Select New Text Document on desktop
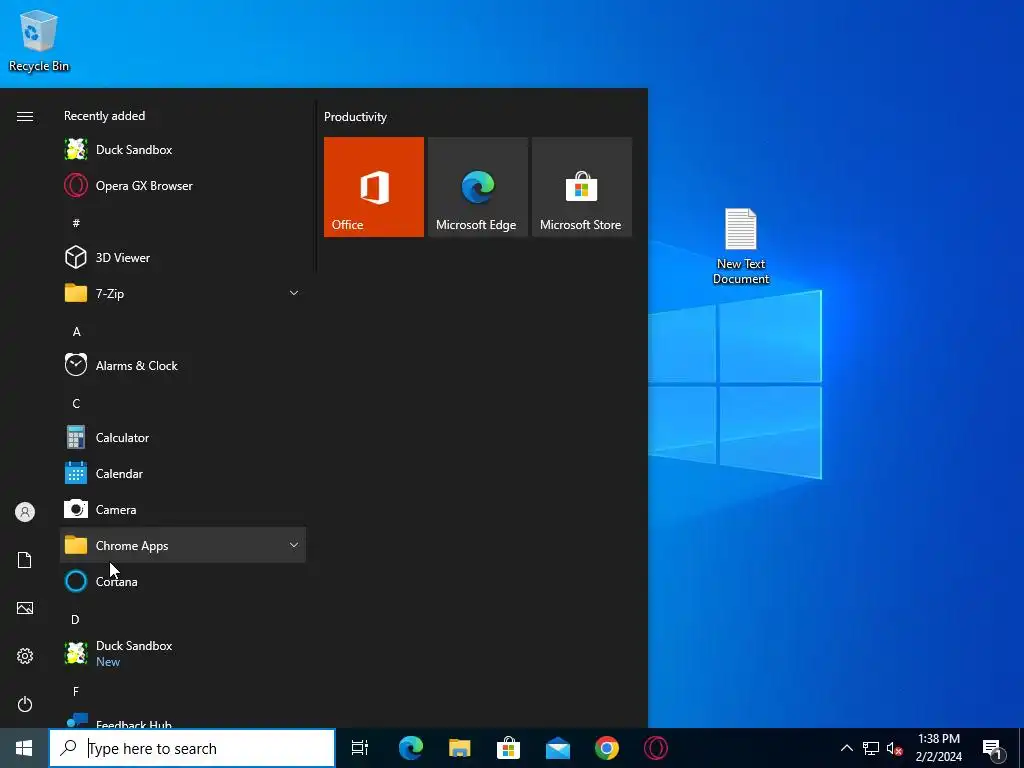Image resolution: width=1024 pixels, height=768 pixels. point(741,246)
